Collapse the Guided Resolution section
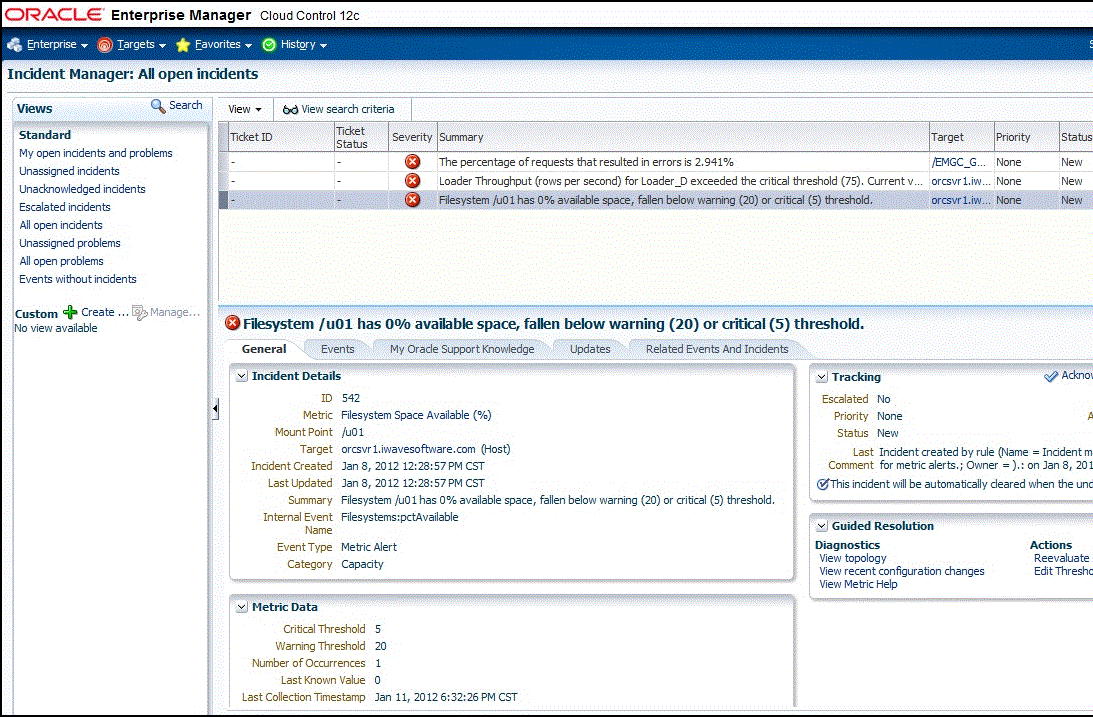The image size is (1093, 717). [822, 526]
